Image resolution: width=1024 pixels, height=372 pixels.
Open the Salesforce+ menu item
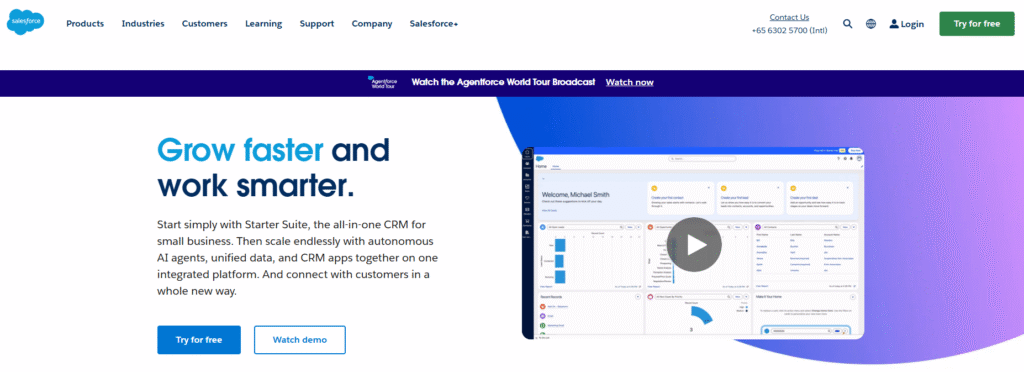434,23
